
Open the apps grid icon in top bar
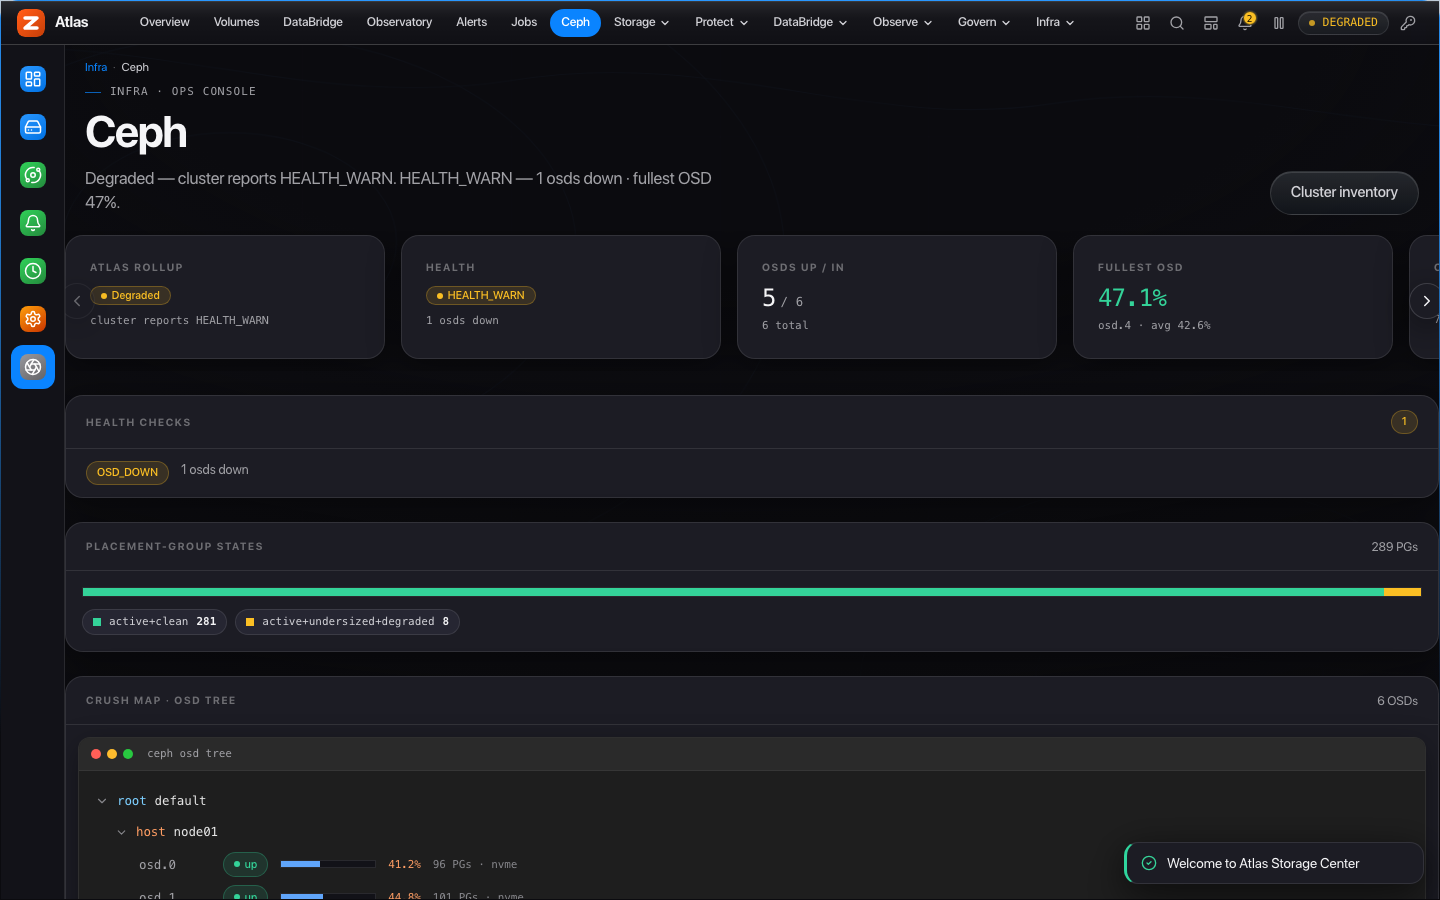pos(1143,23)
